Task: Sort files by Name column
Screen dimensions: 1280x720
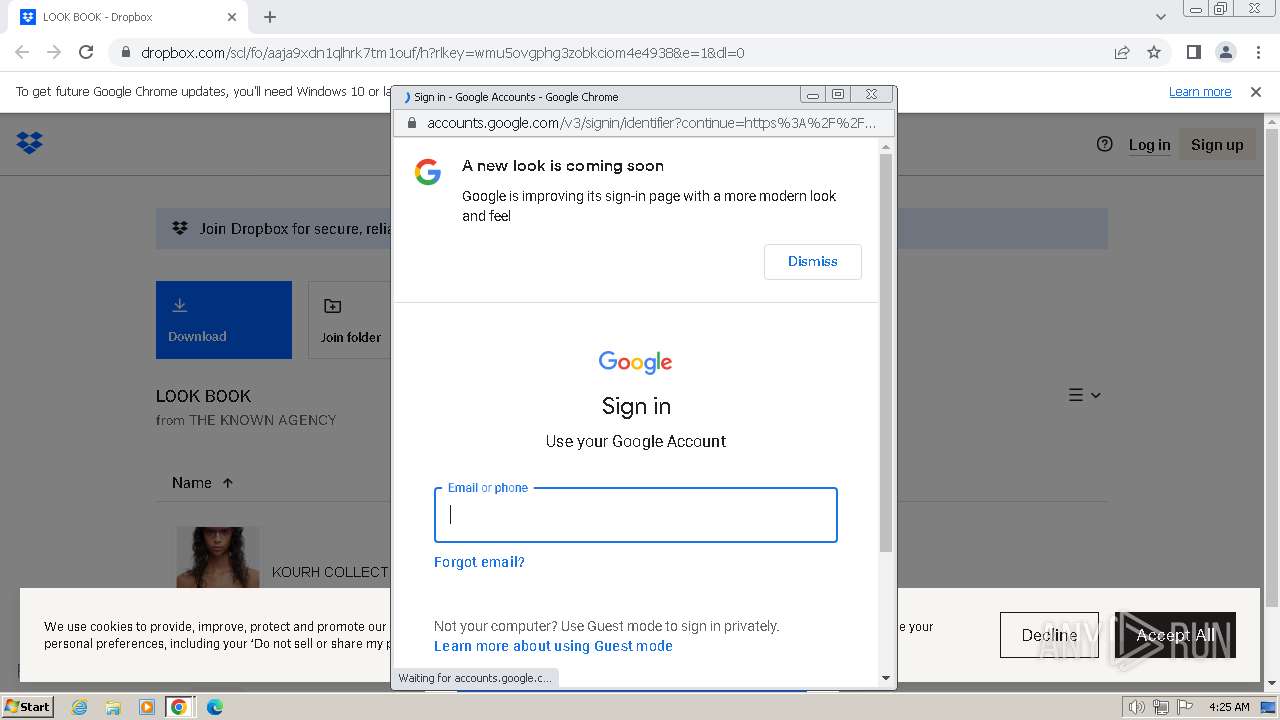Action: pyautogui.click(x=202, y=483)
